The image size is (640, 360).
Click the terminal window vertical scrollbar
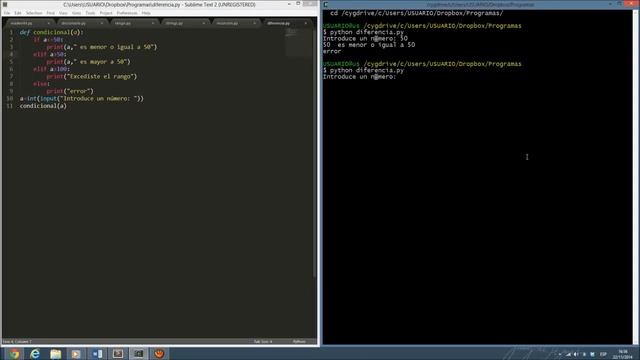click(x=636, y=176)
